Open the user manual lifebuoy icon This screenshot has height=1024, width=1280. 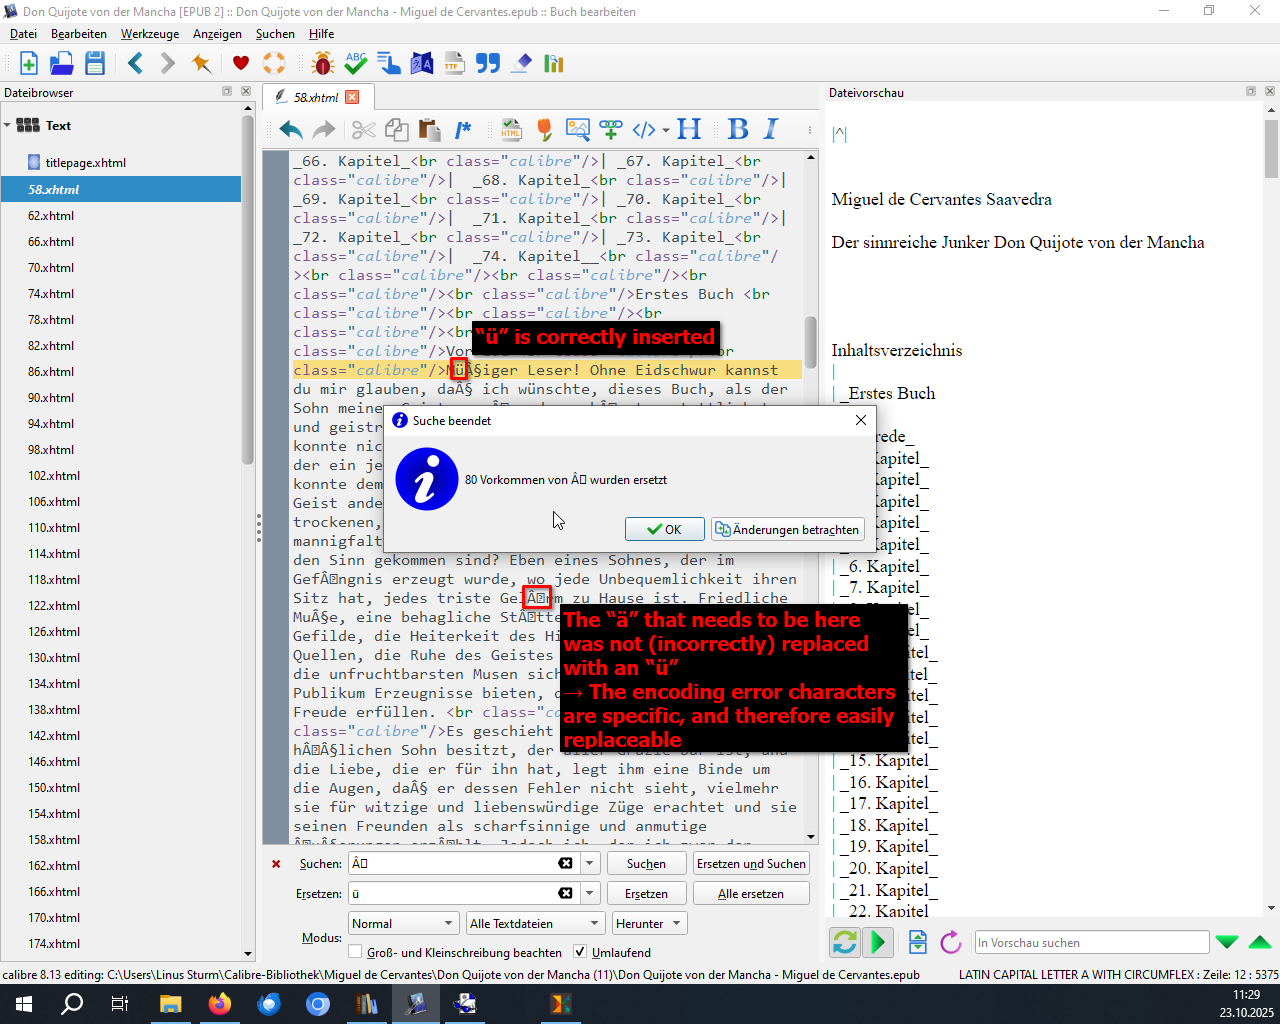pyautogui.click(x=274, y=64)
